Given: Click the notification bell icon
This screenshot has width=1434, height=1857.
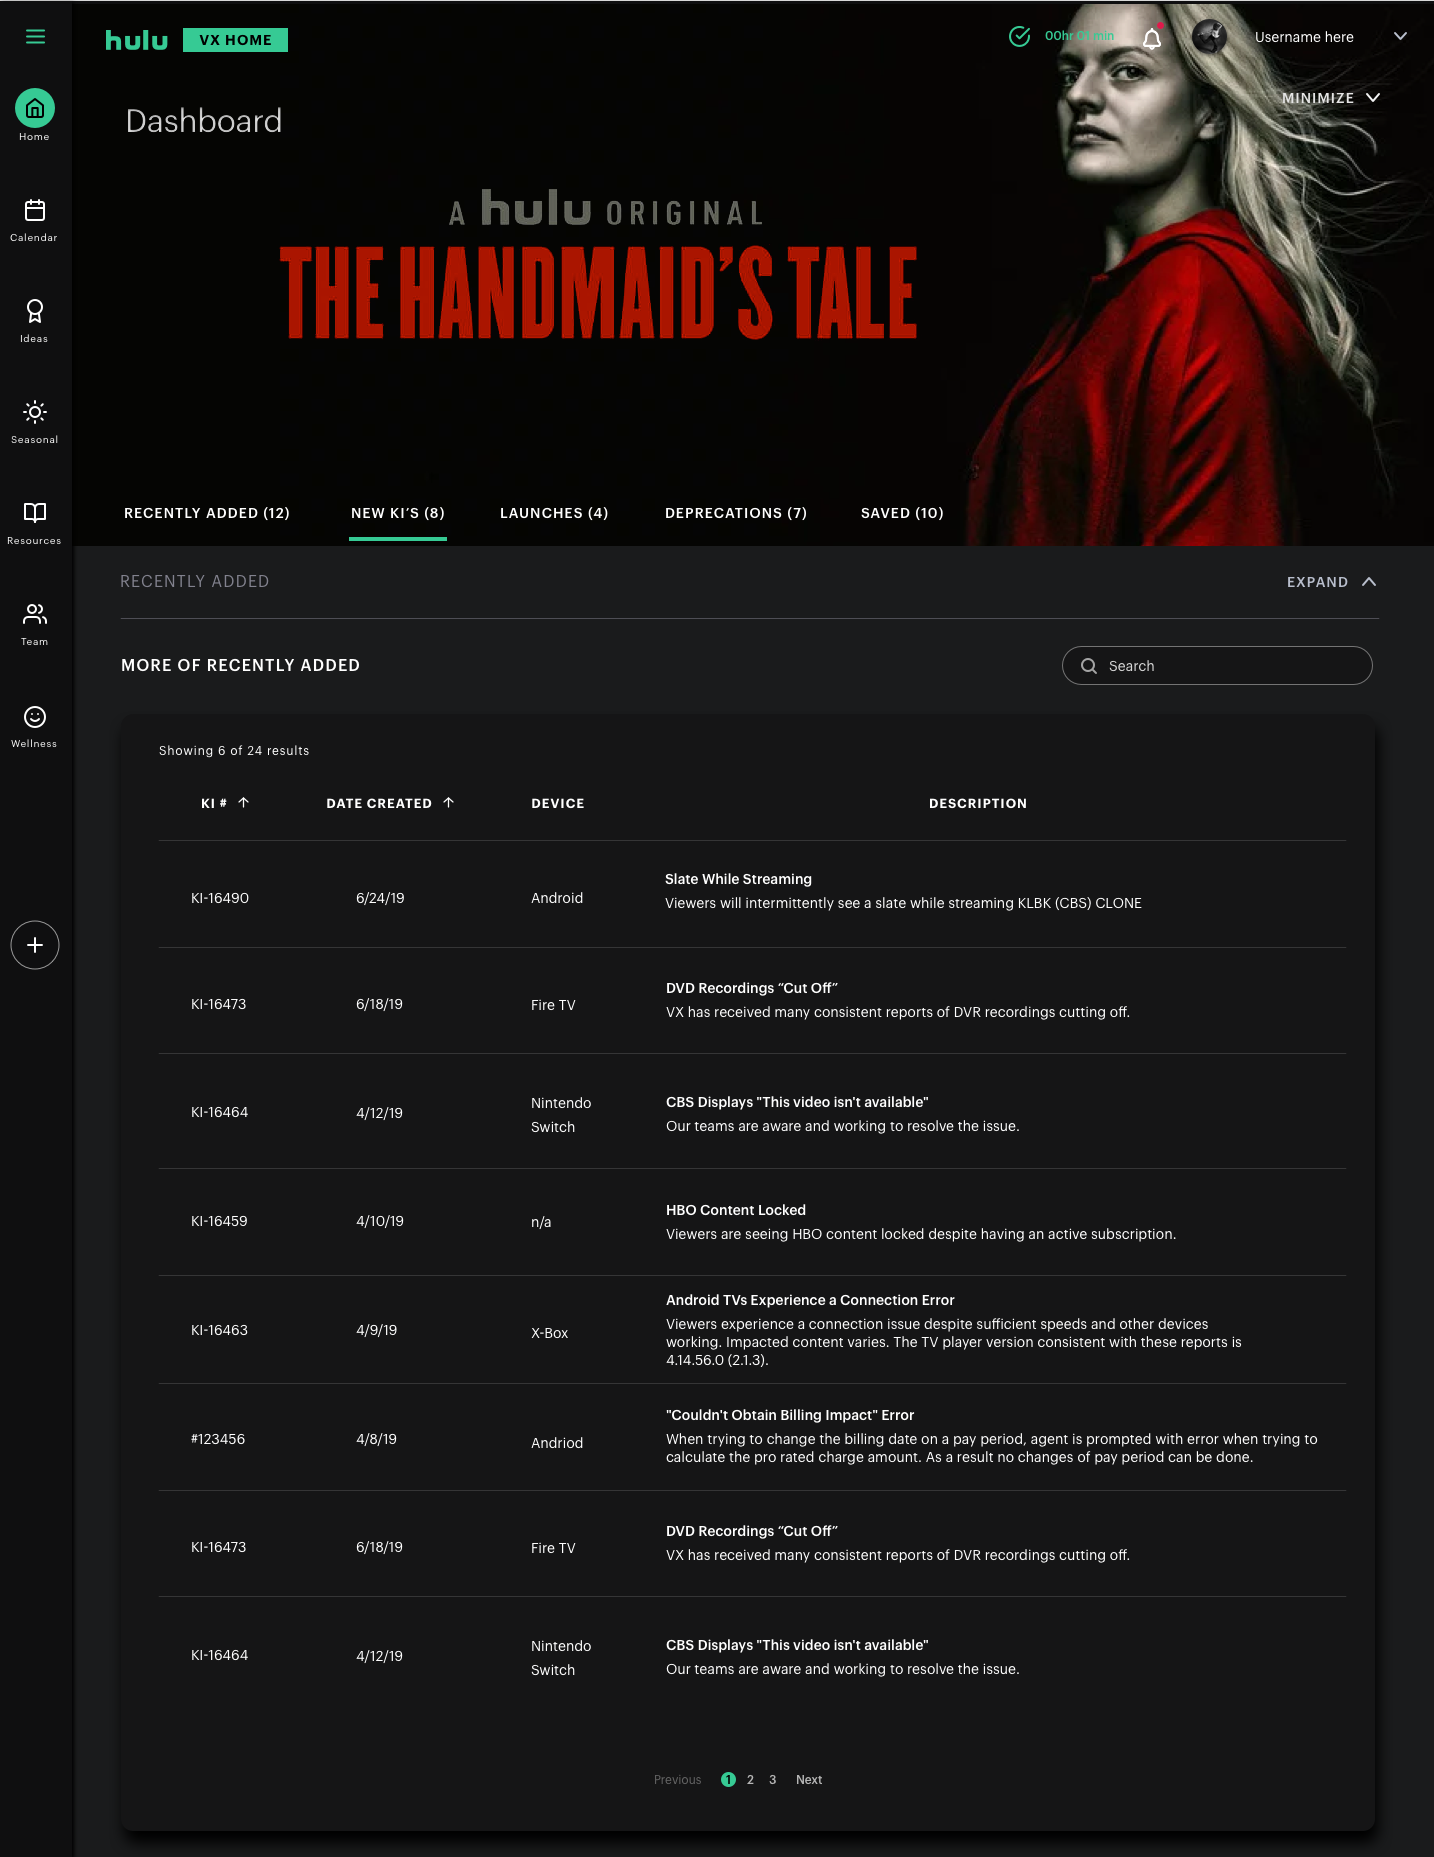Looking at the screenshot, I should click(1152, 38).
